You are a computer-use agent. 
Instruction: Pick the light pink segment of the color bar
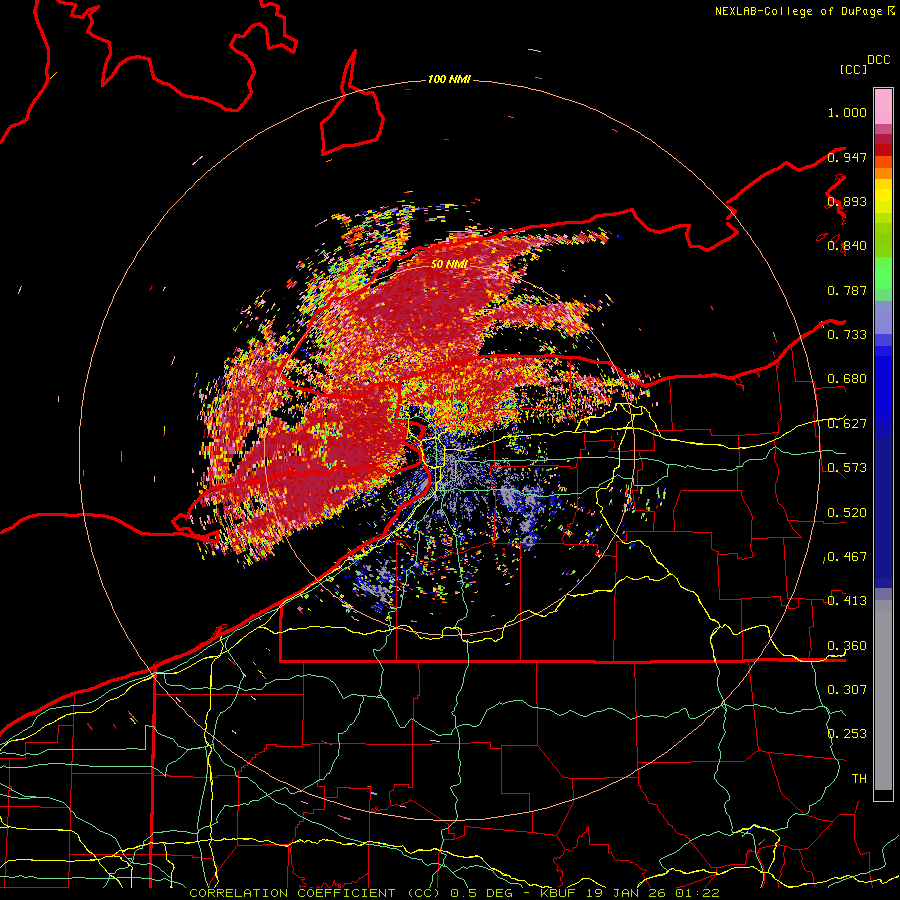click(x=883, y=106)
